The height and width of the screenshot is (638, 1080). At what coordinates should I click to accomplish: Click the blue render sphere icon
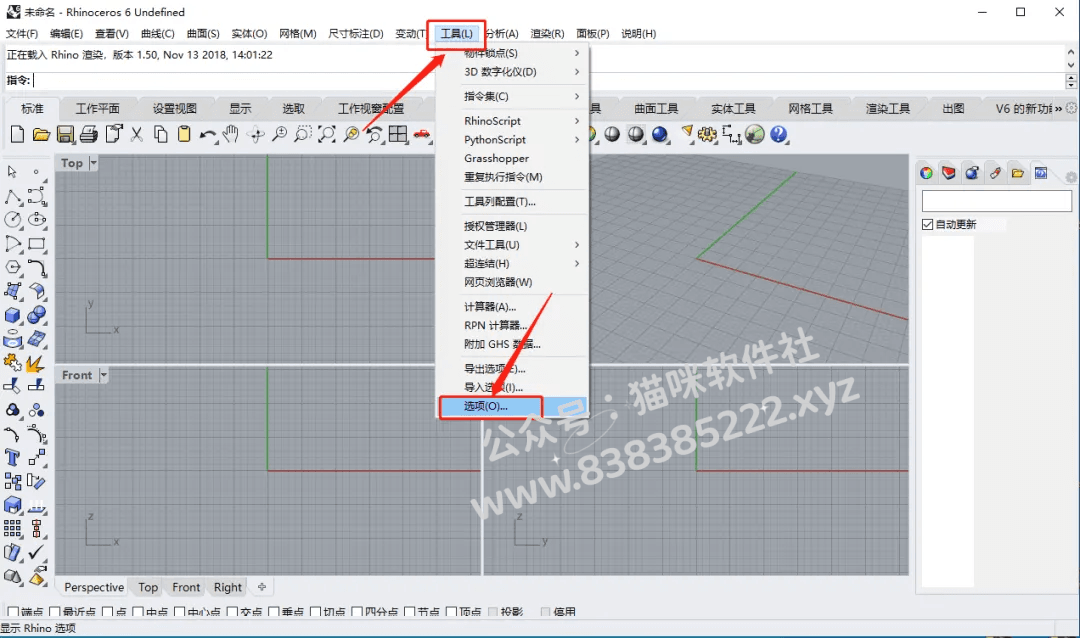tap(660, 134)
